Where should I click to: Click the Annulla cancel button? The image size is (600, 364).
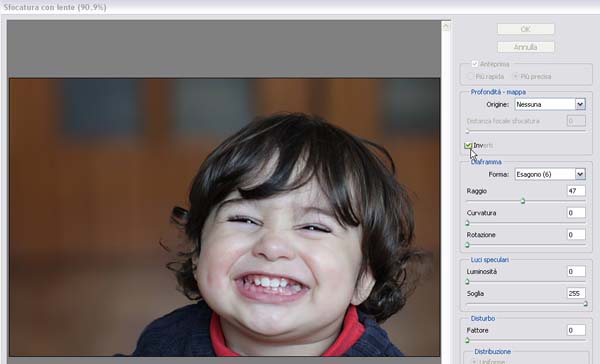tap(525, 47)
